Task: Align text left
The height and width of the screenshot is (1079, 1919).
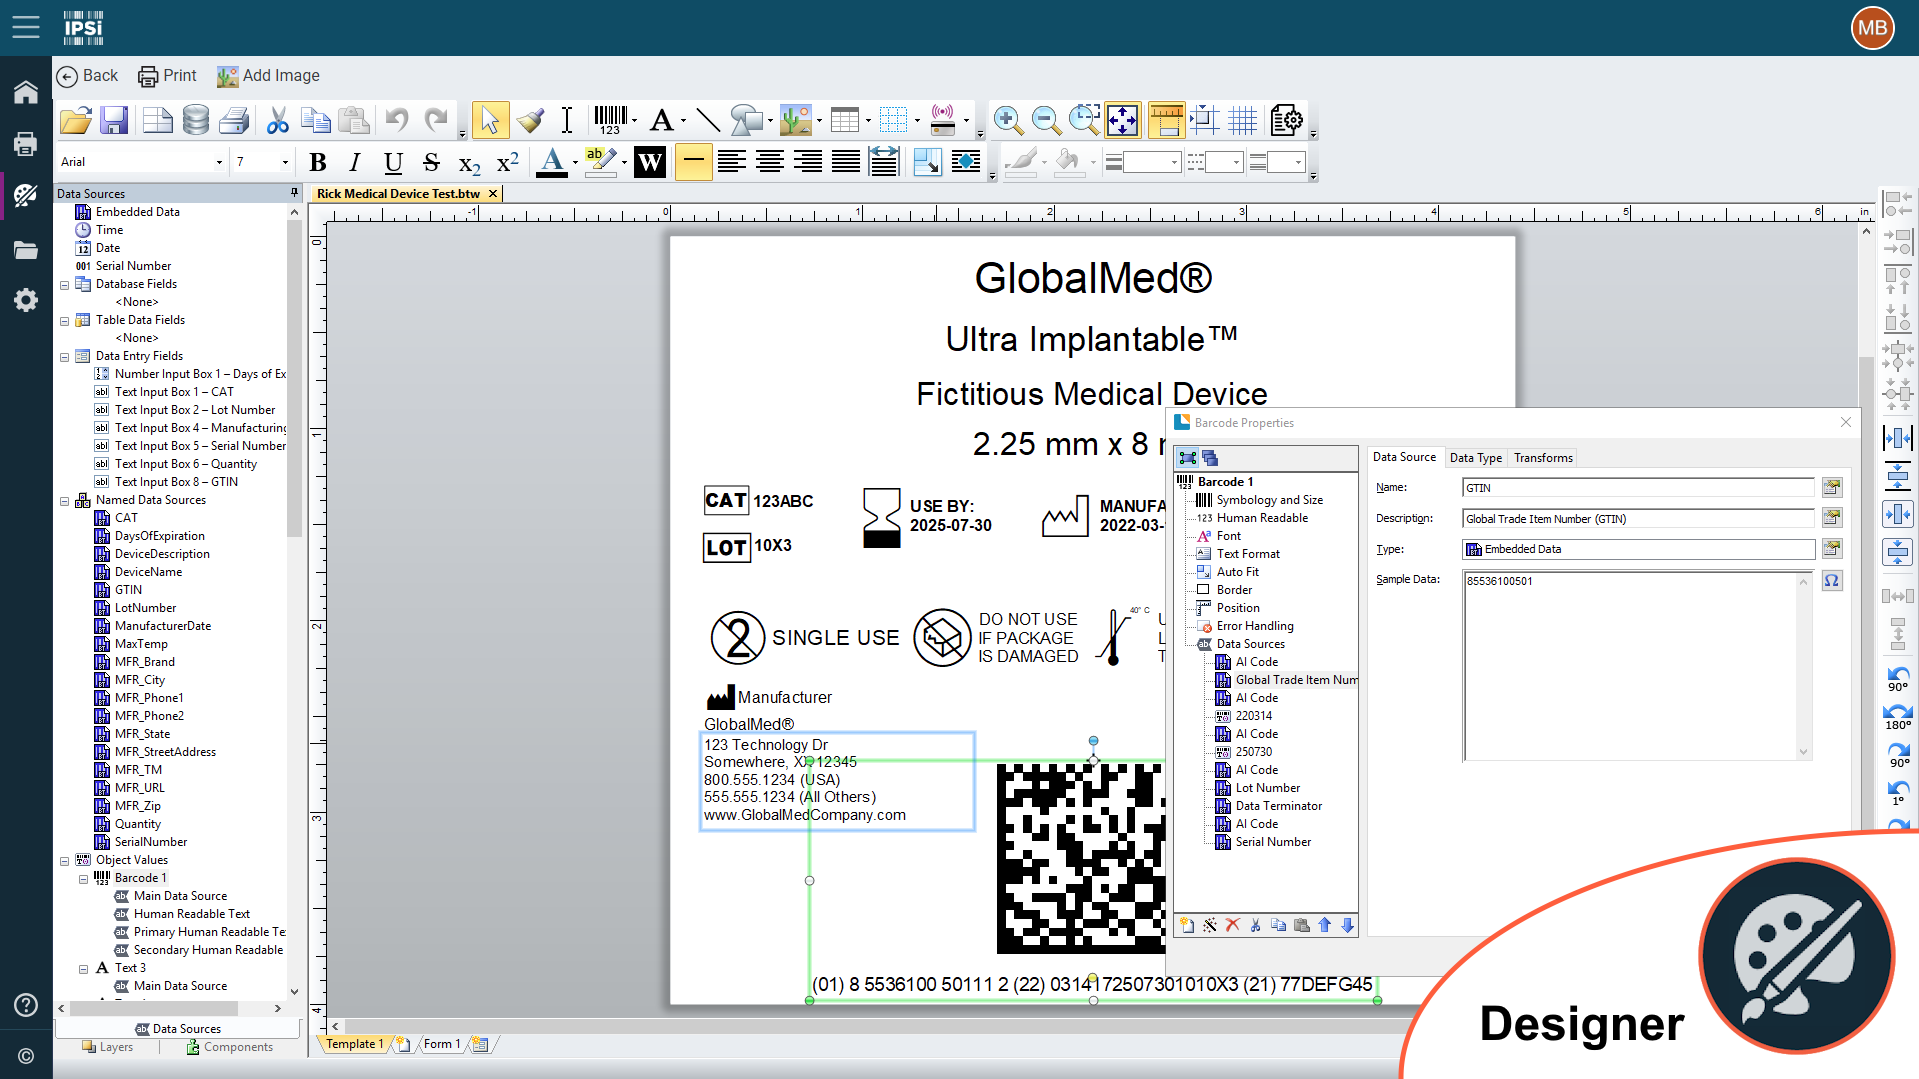Action: pyautogui.click(x=732, y=162)
